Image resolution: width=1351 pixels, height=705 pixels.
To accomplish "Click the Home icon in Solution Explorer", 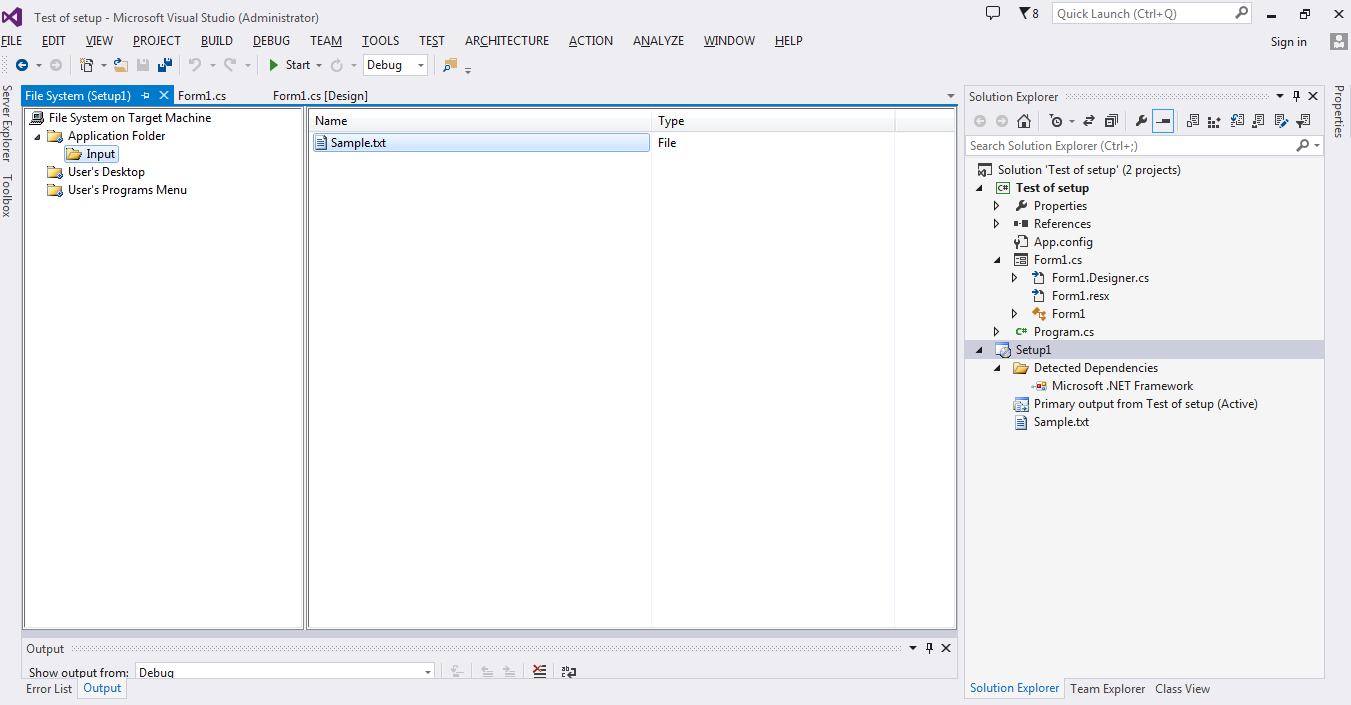I will (1024, 121).
